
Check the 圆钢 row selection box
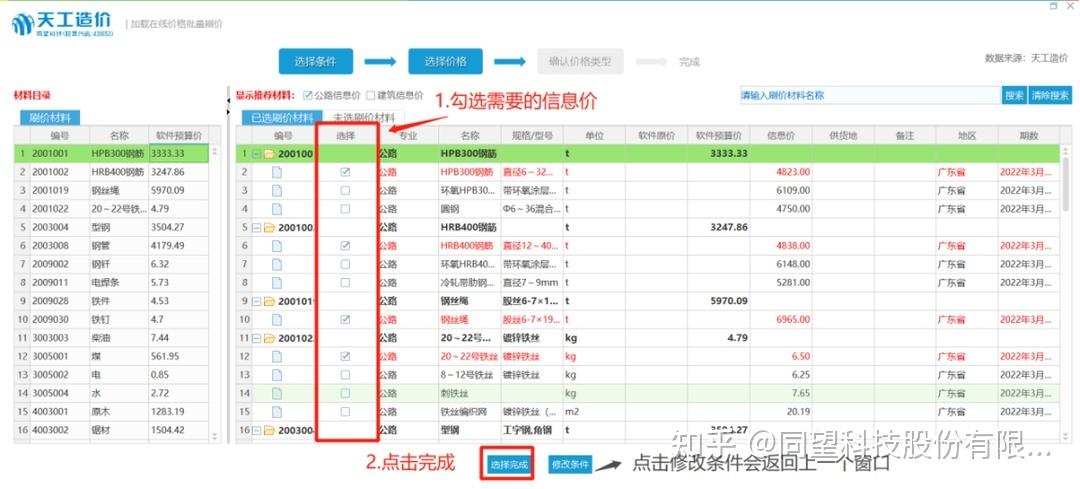click(345, 209)
